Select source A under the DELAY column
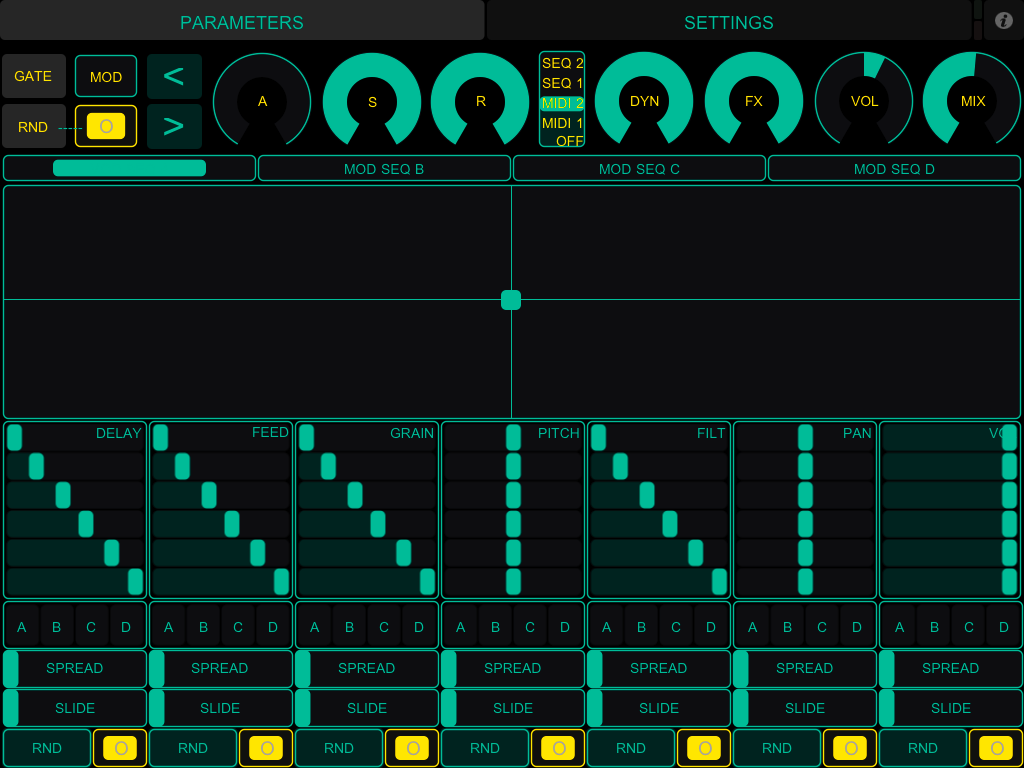1024x768 pixels. (22, 628)
